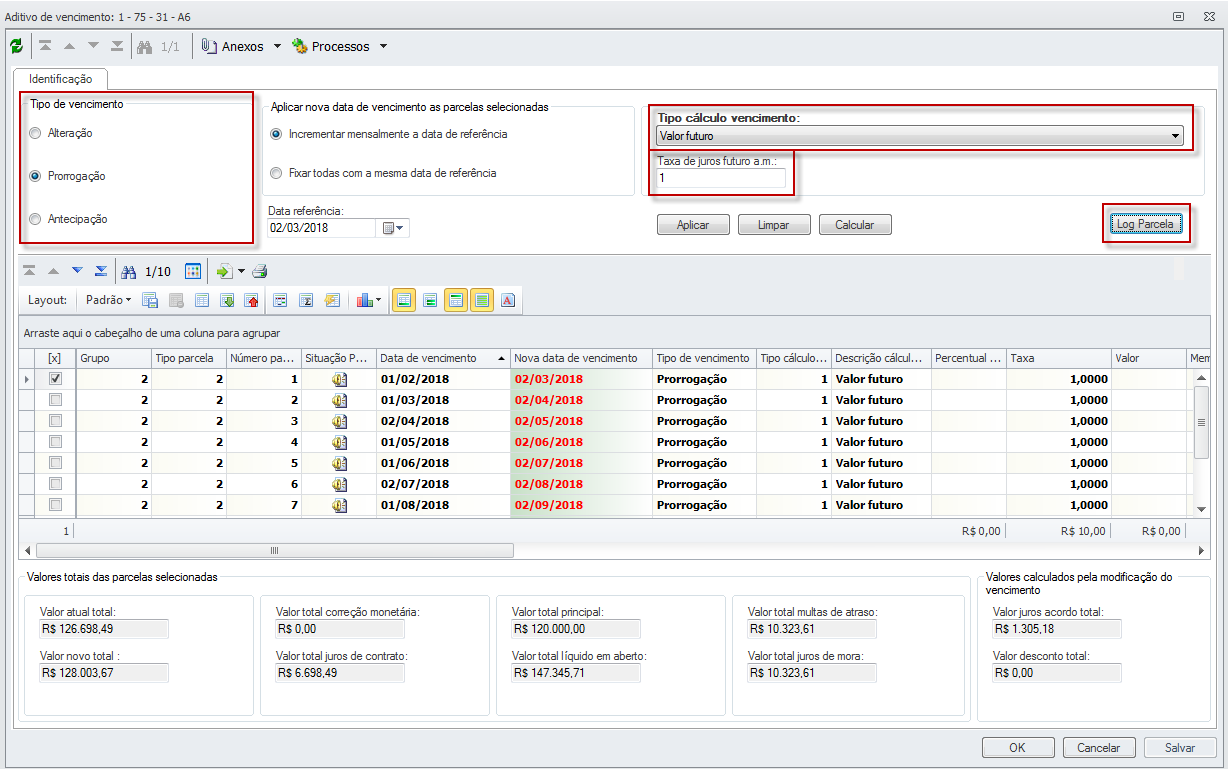Click situação icon in parcela 7 row
This screenshot has height=769, width=1228.
339,505
